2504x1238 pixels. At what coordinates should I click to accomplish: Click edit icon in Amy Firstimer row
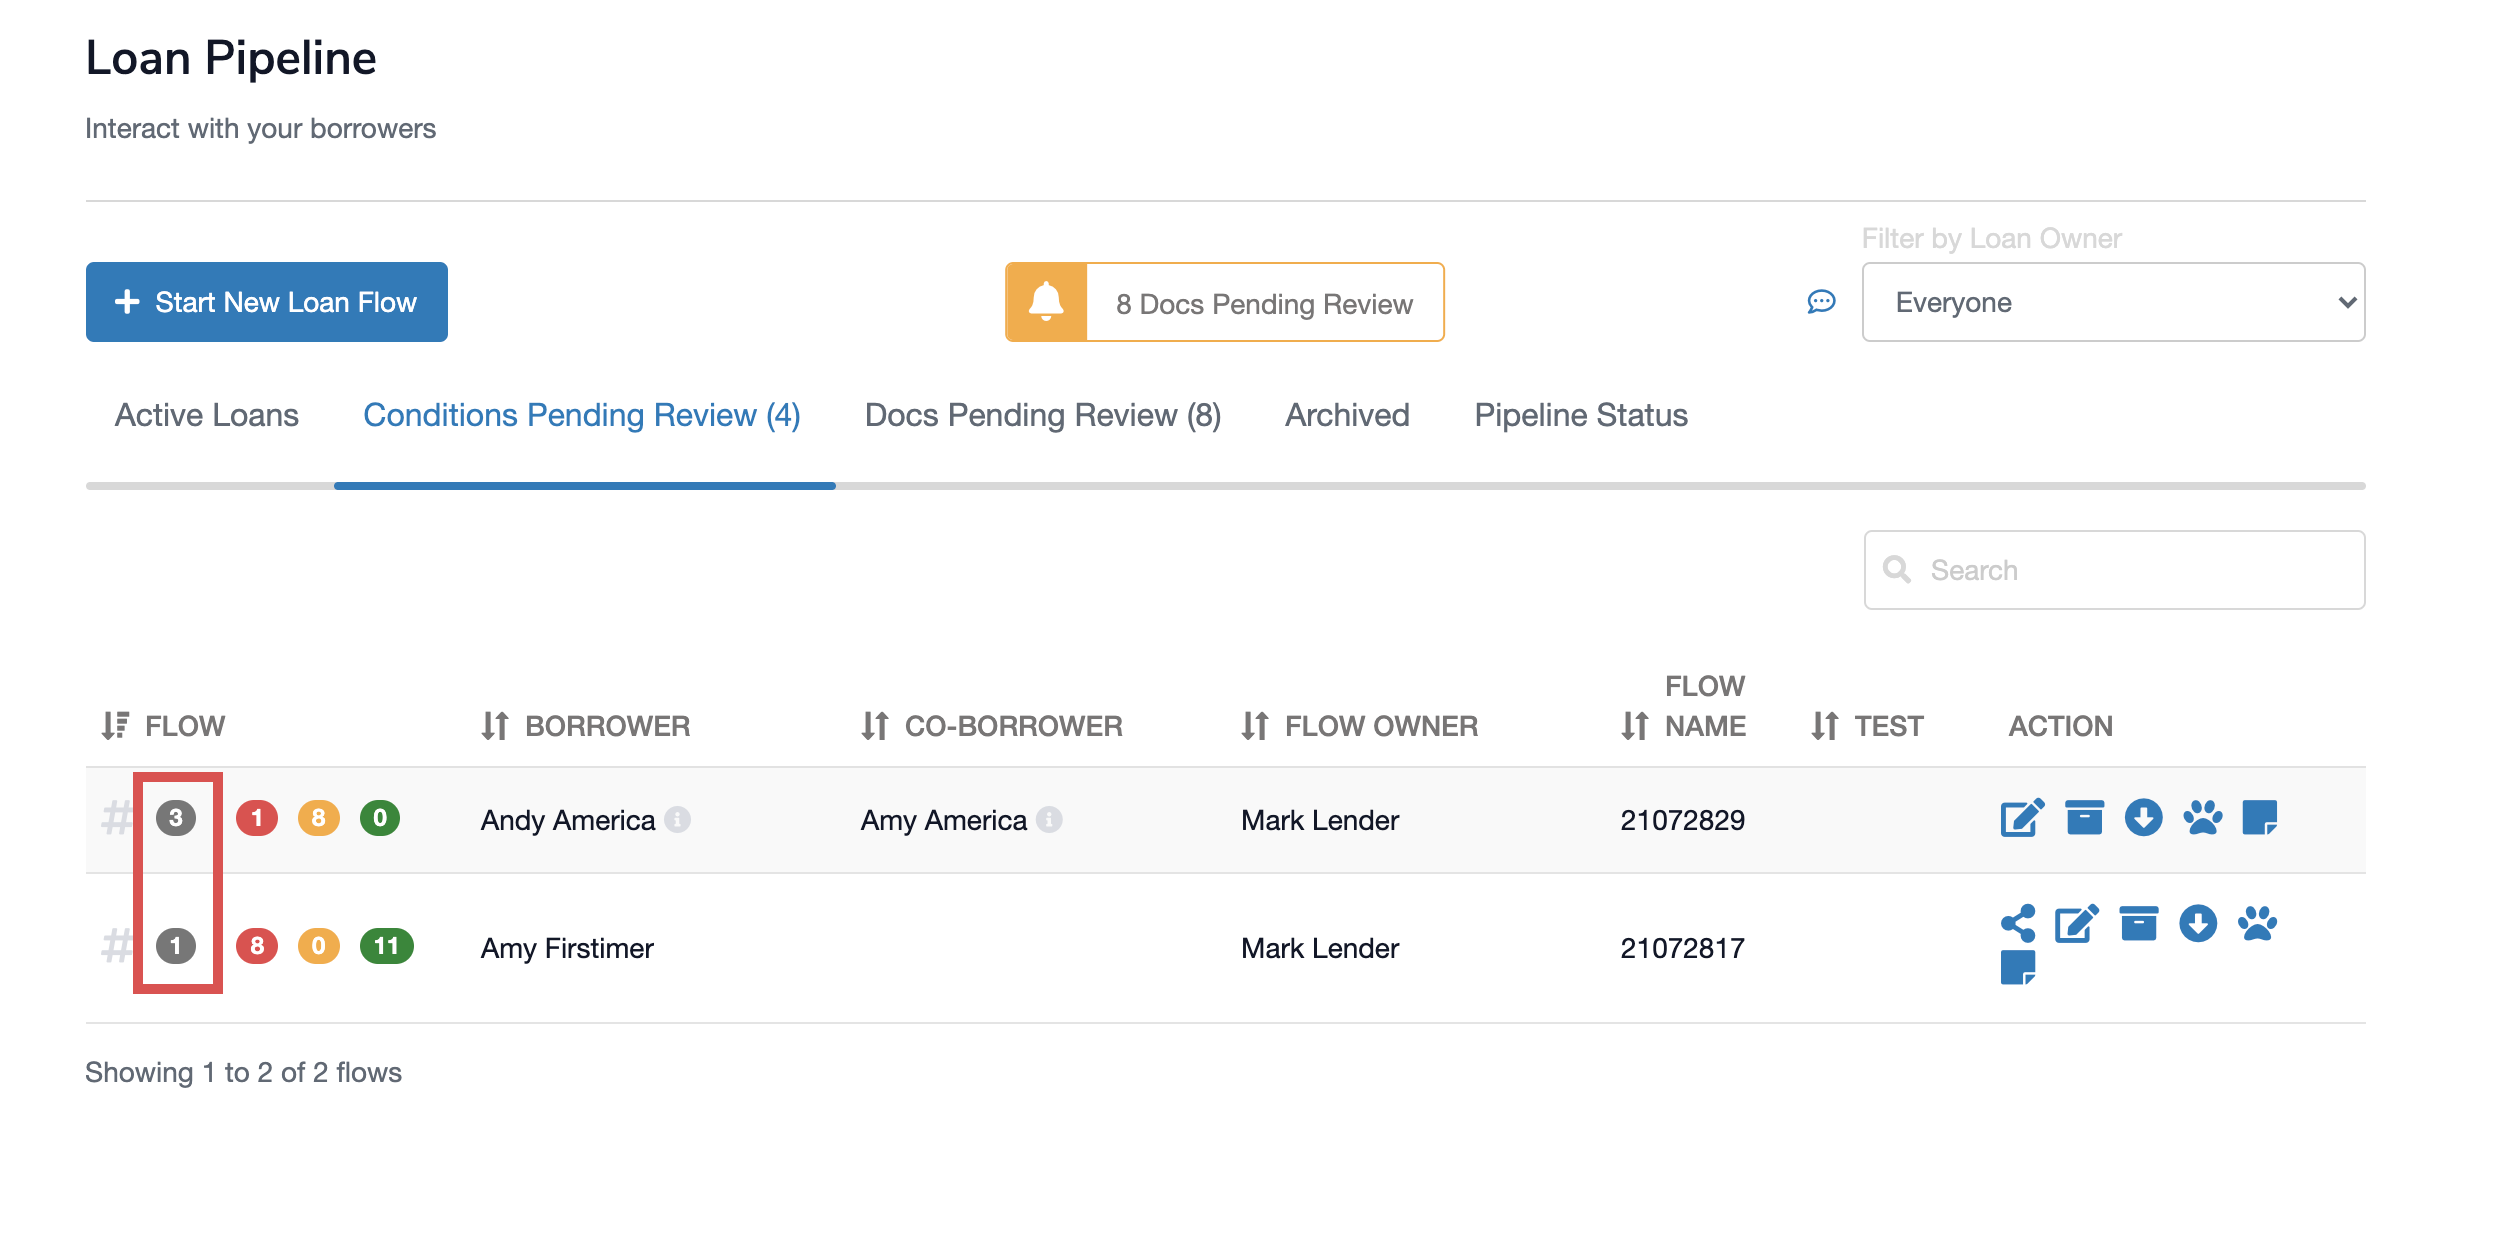tap(2076, 923)
